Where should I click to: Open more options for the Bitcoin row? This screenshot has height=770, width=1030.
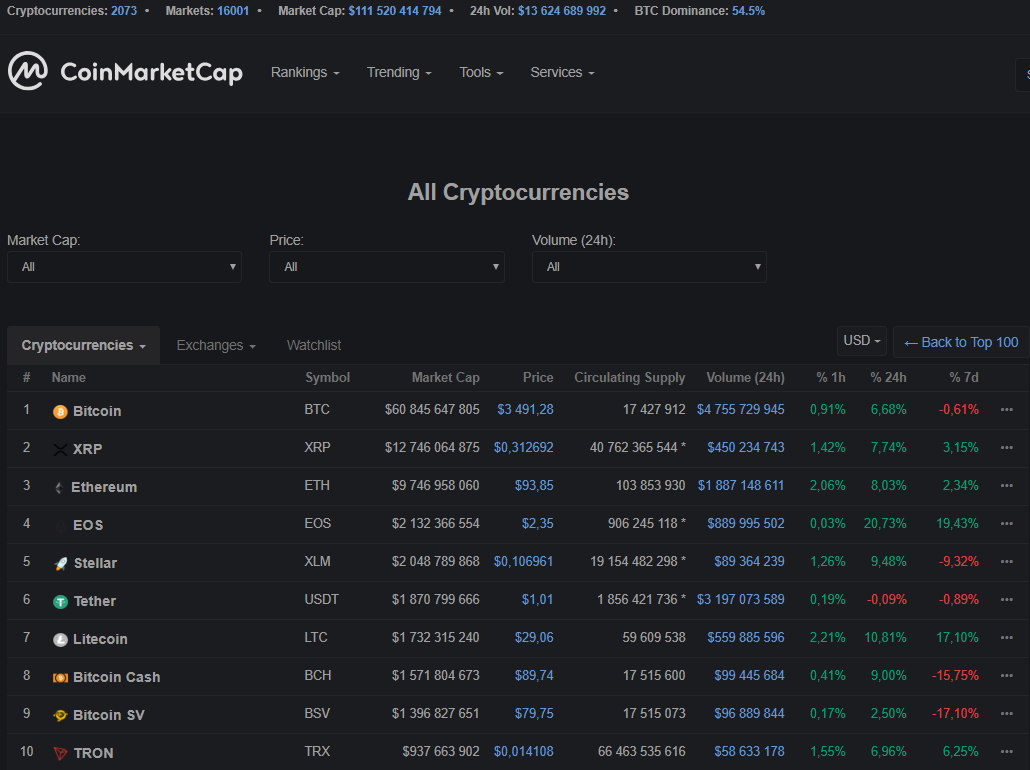pyautogui.click(x=1005, y=411)
